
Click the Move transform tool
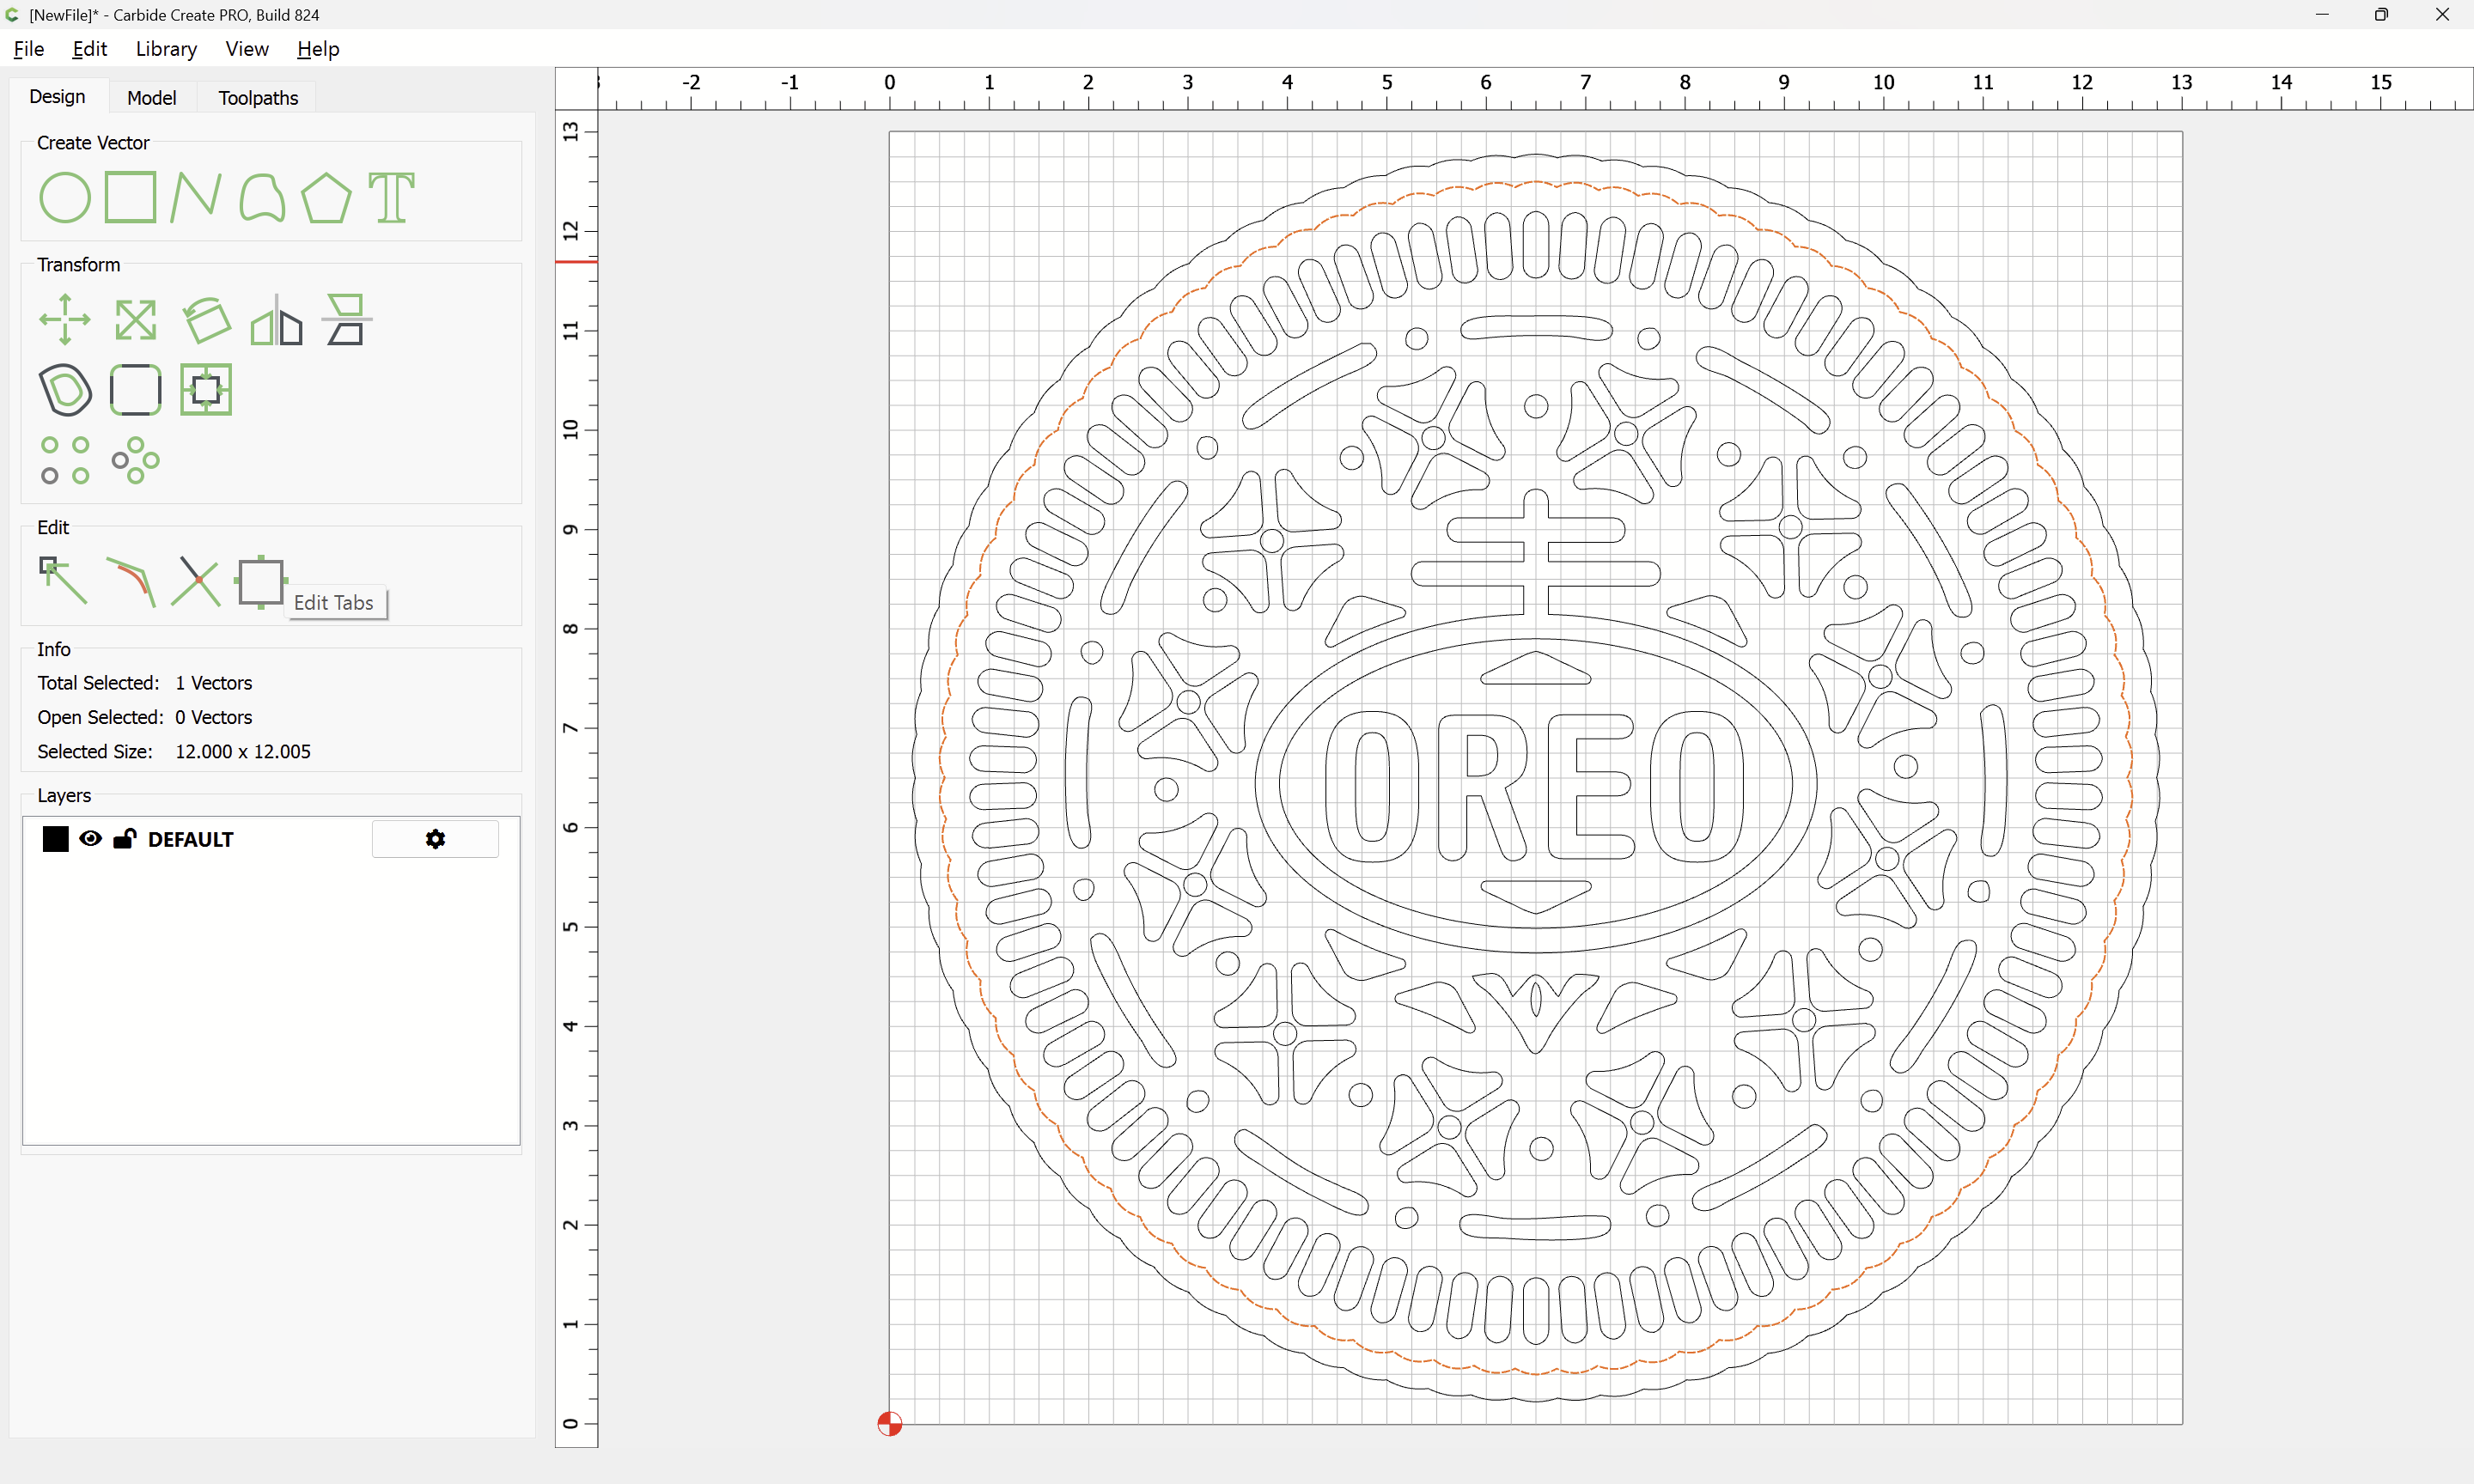65,320
